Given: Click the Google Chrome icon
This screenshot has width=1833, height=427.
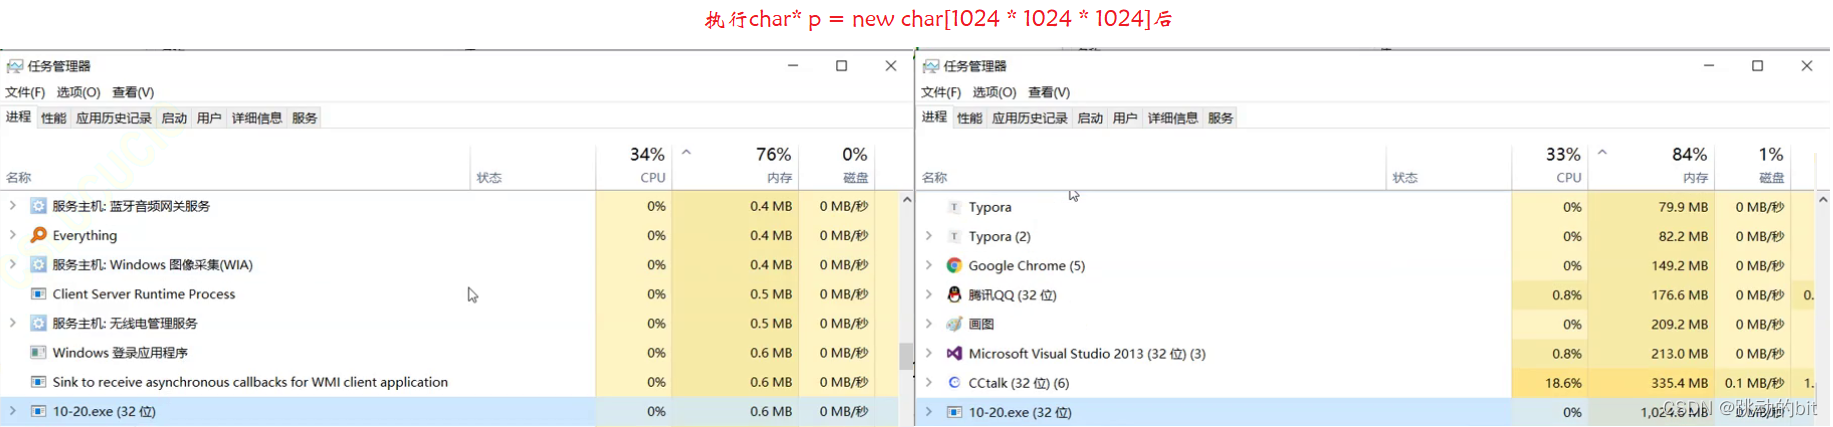Looking at the screenshot, I should (x=954, y=265).
